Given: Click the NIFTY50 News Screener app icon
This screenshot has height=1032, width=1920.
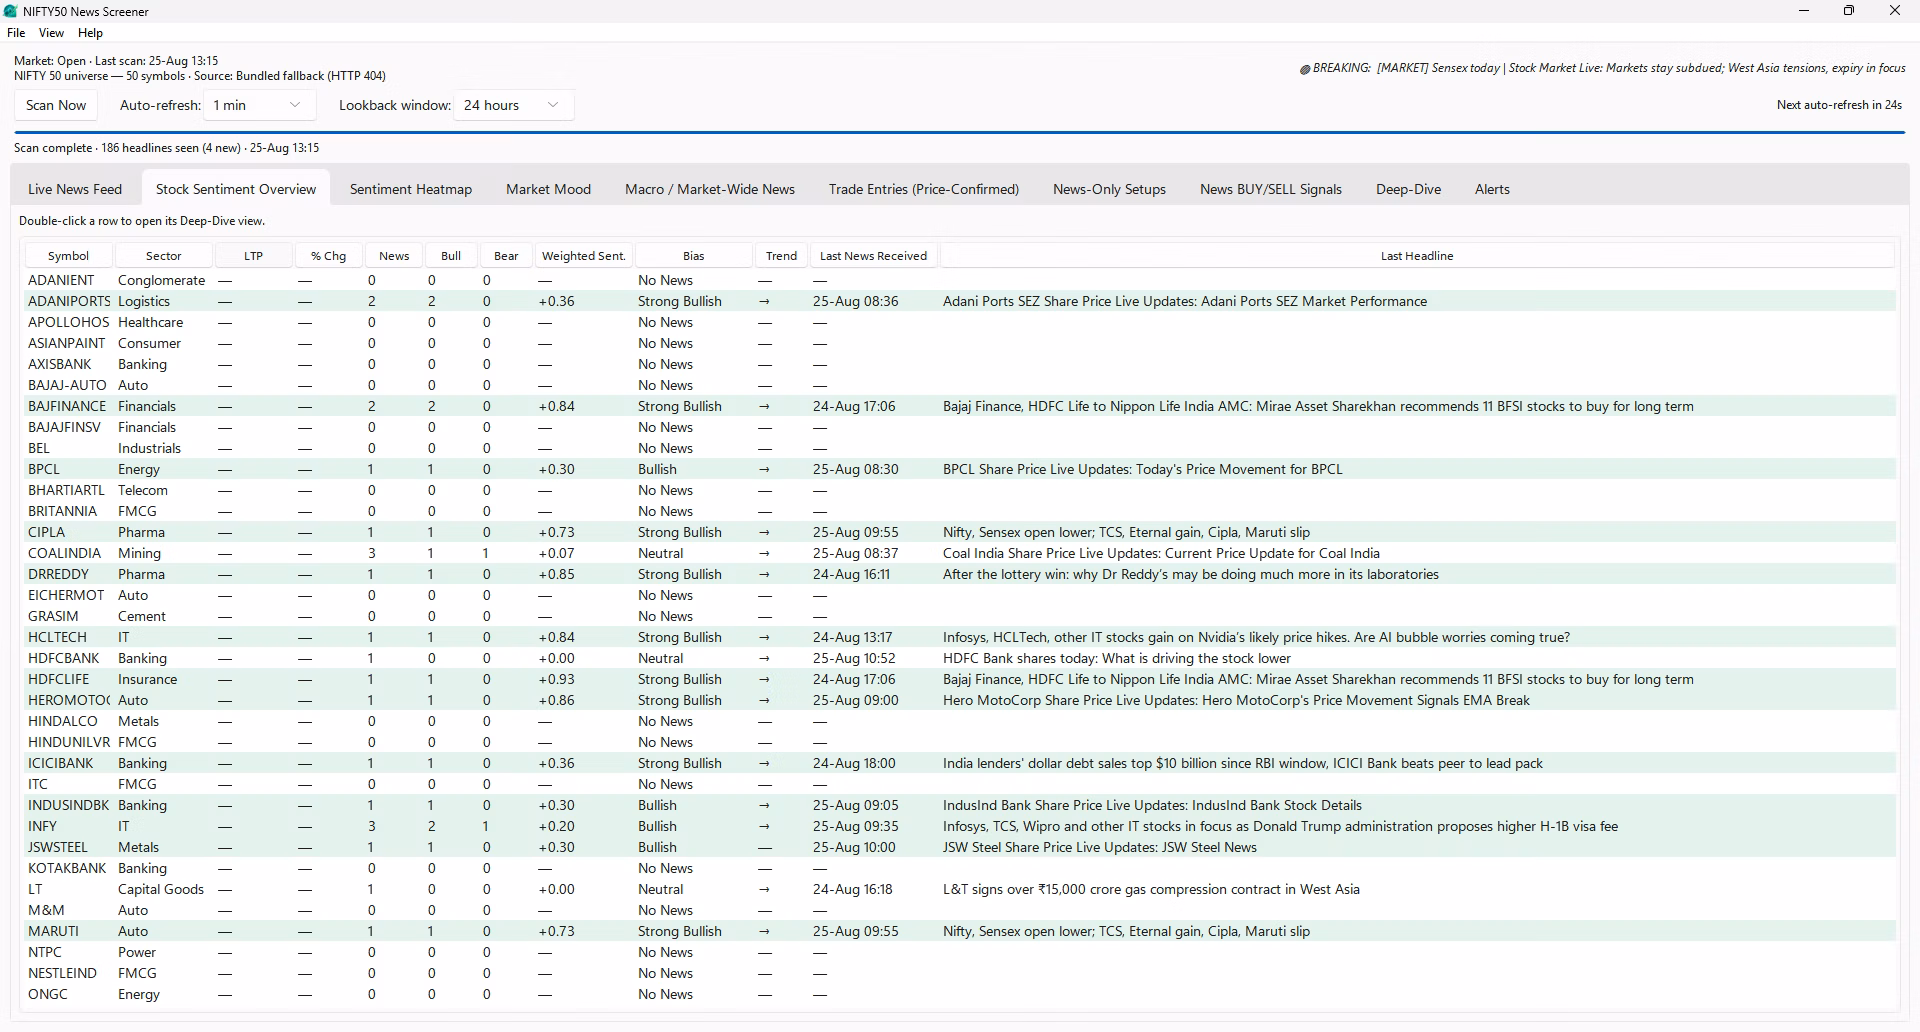Looking at the screenshot, I should [x=10, y=11].
